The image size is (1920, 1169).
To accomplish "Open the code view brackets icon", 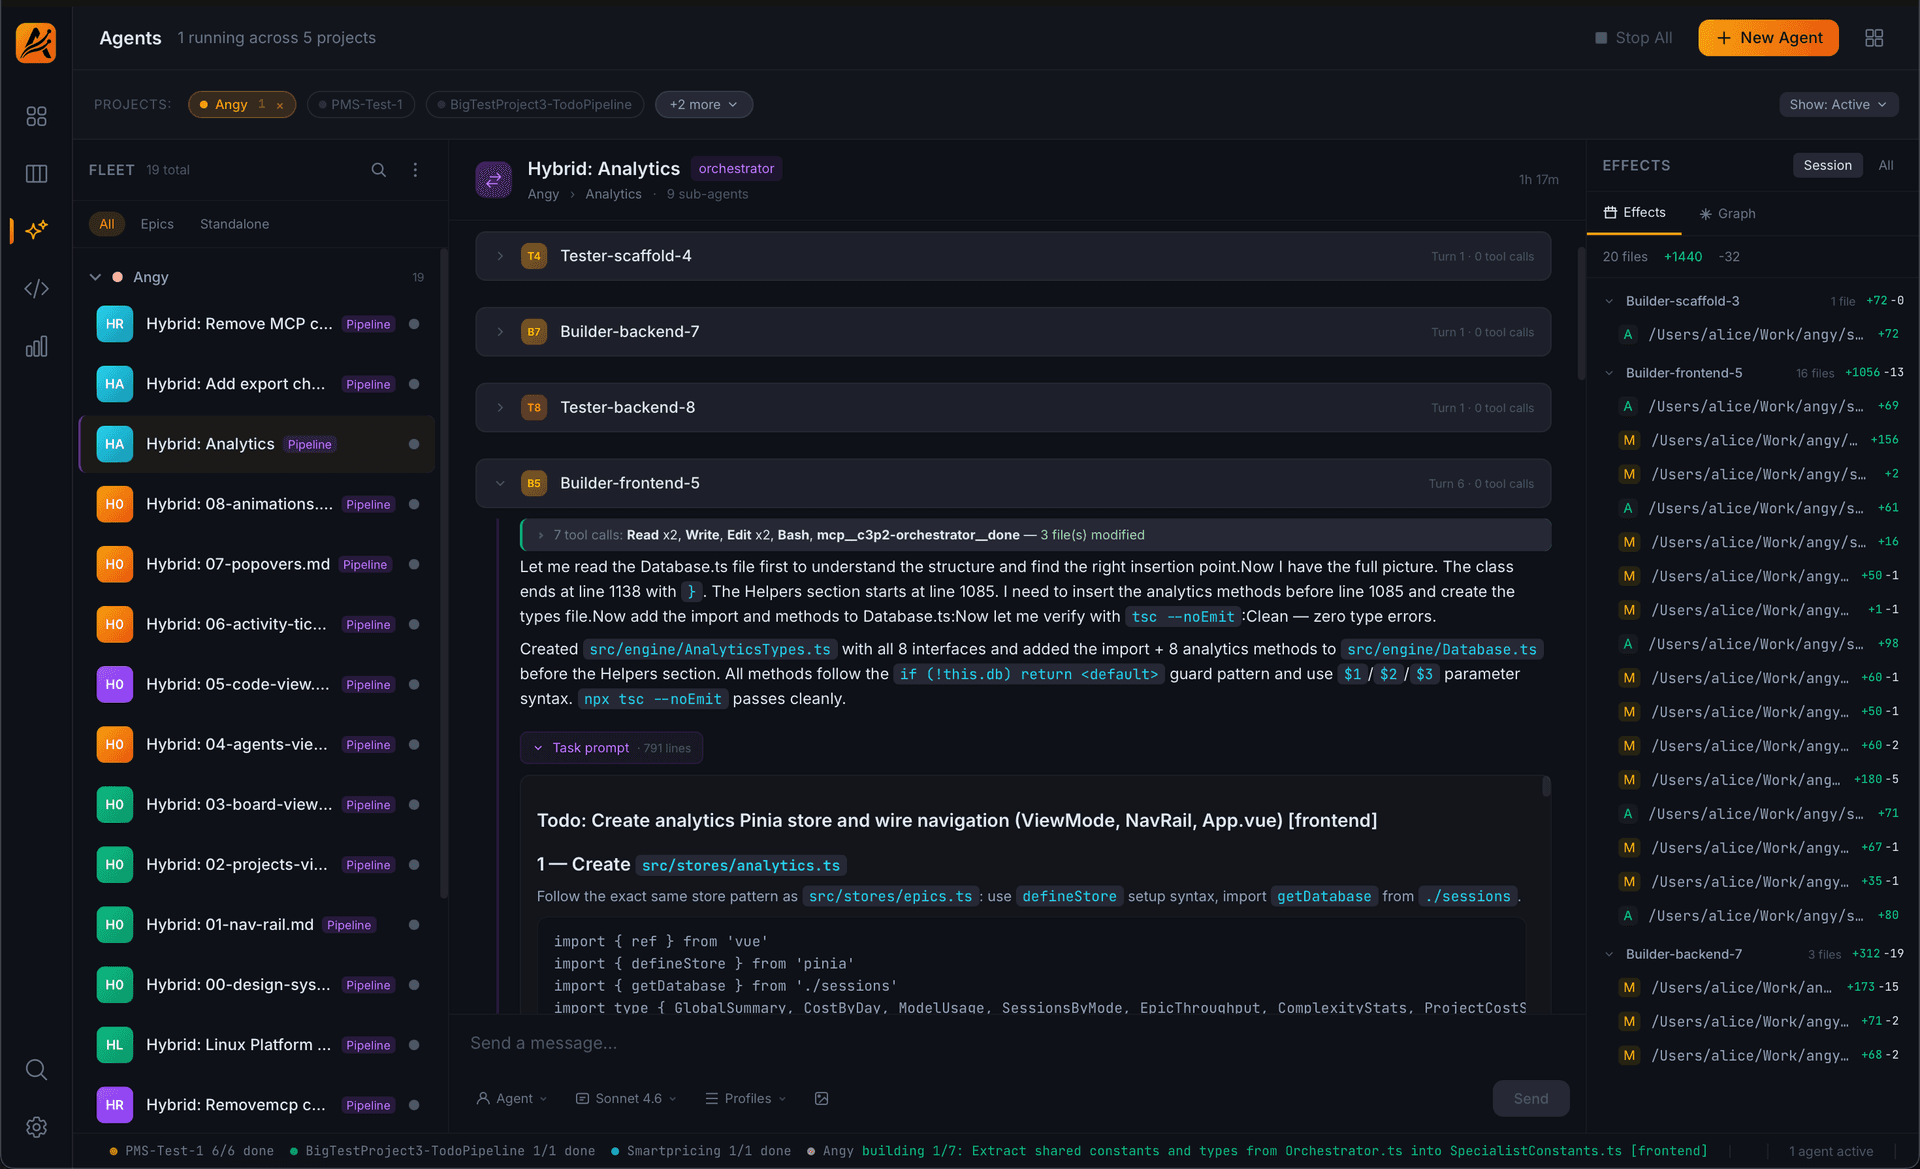I will (x=36, y=289).
